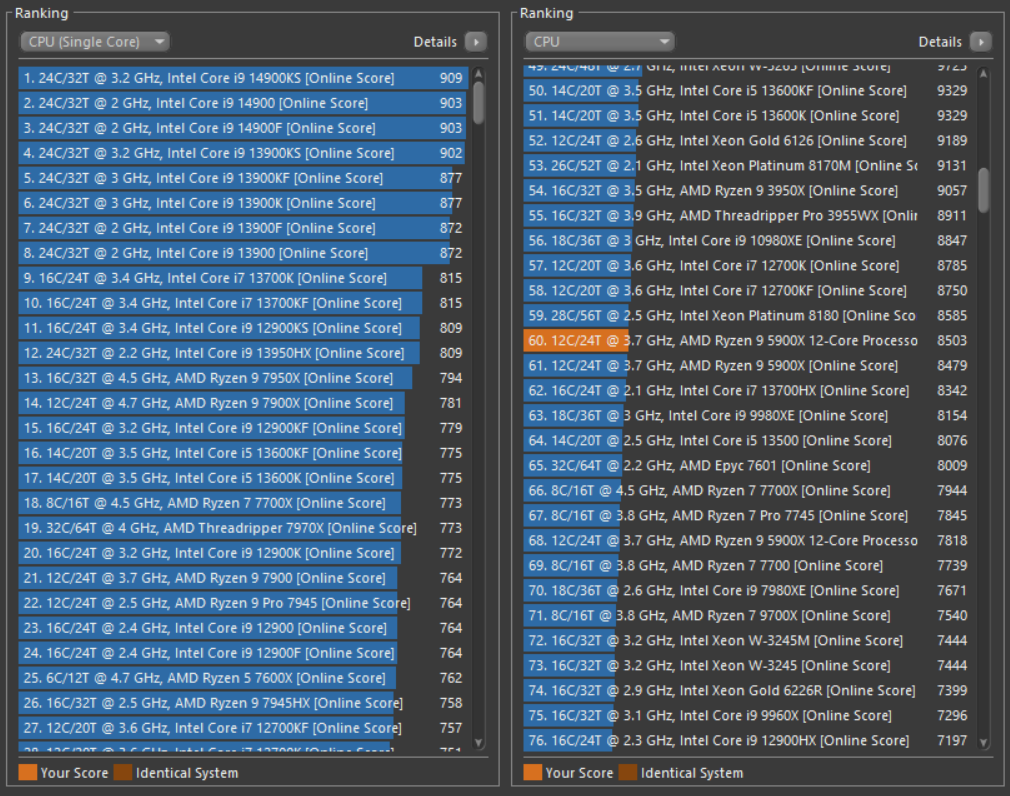Viewport: 1010px width, 796px height.
Task: Select row 21 AMD Ryzen 9 7900
Action: coord(243,578)
